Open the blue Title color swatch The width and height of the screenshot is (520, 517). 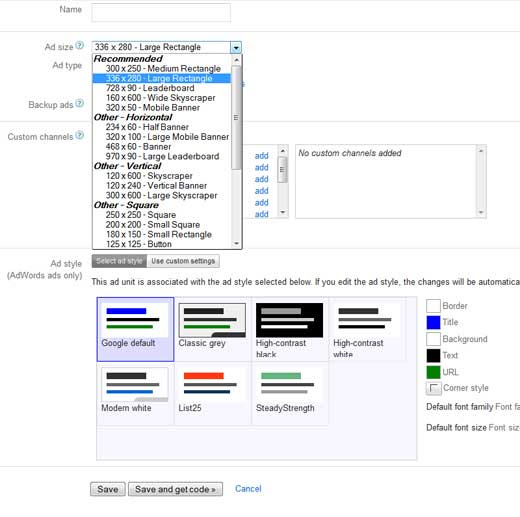pos(433,322)
